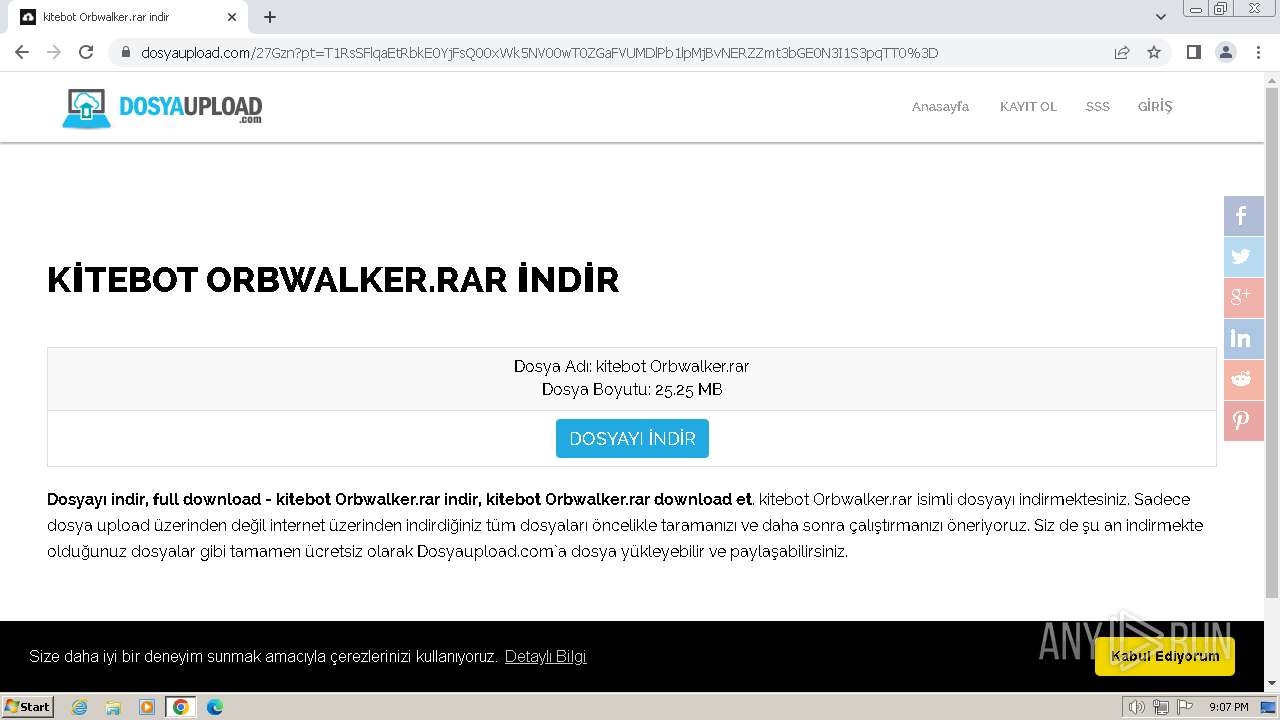
Task: Open the Action Center flag icon
Action: pyautogui.click(x=1185, y=707)
